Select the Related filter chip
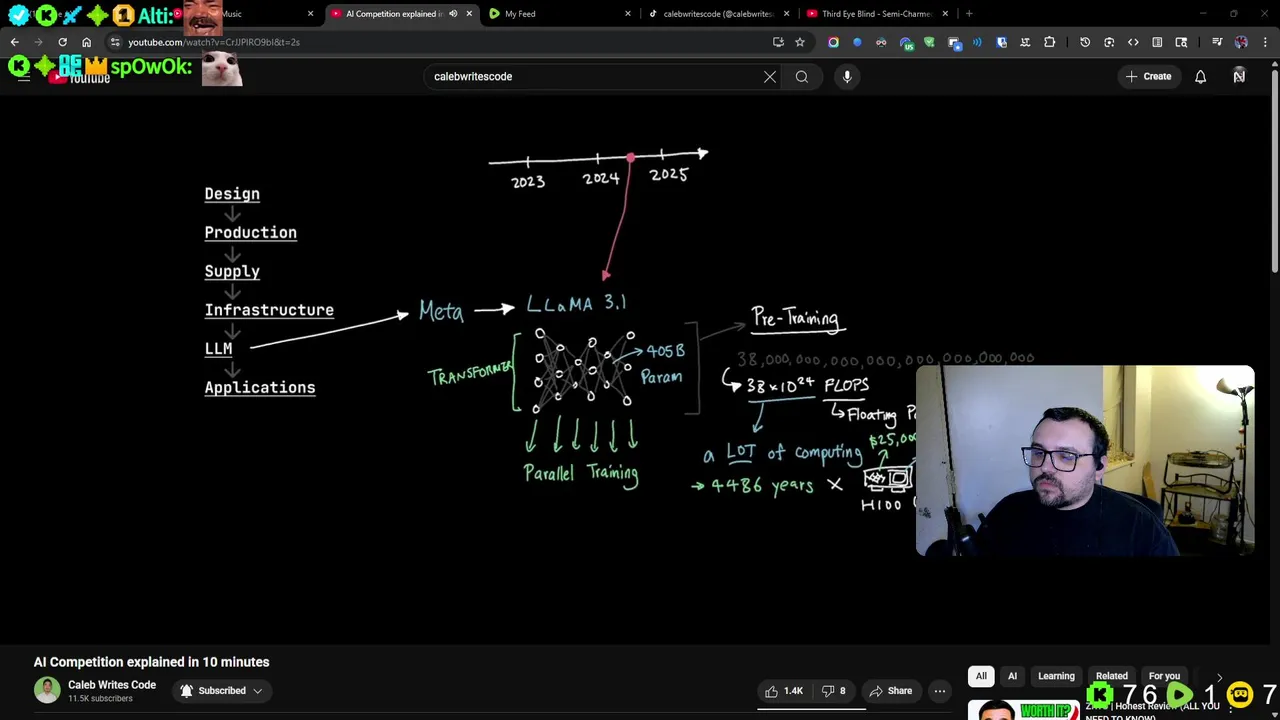1280x720 pixels. [1111, 676]
